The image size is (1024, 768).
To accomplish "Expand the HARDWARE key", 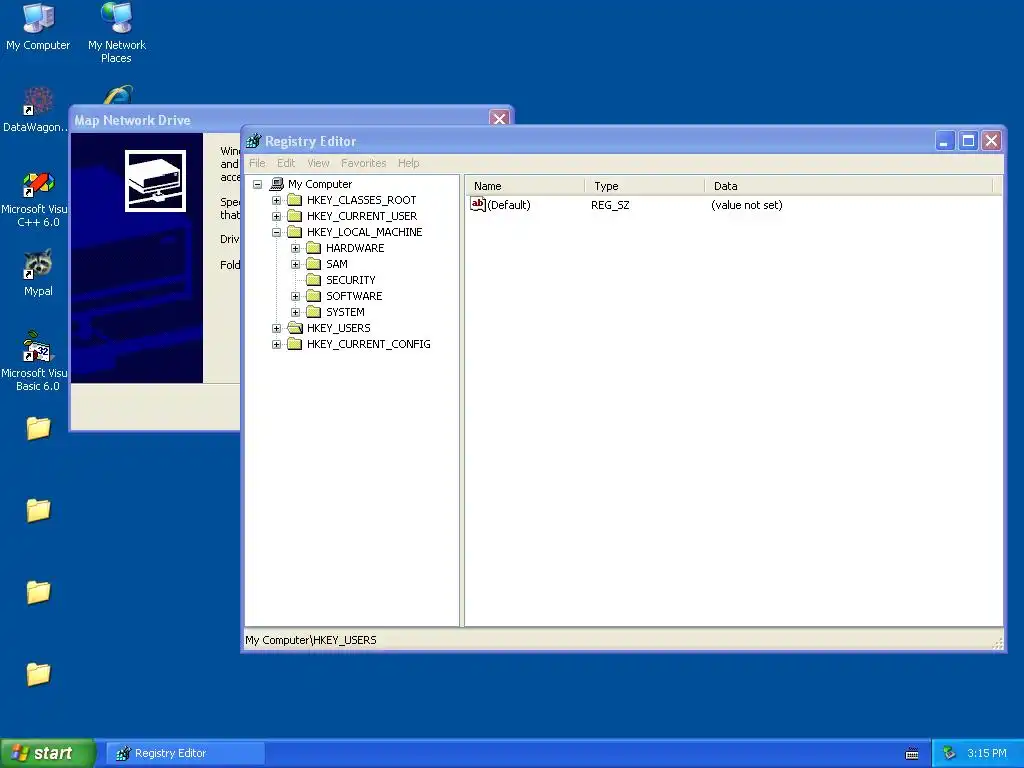I will click(x=296, y=248).
